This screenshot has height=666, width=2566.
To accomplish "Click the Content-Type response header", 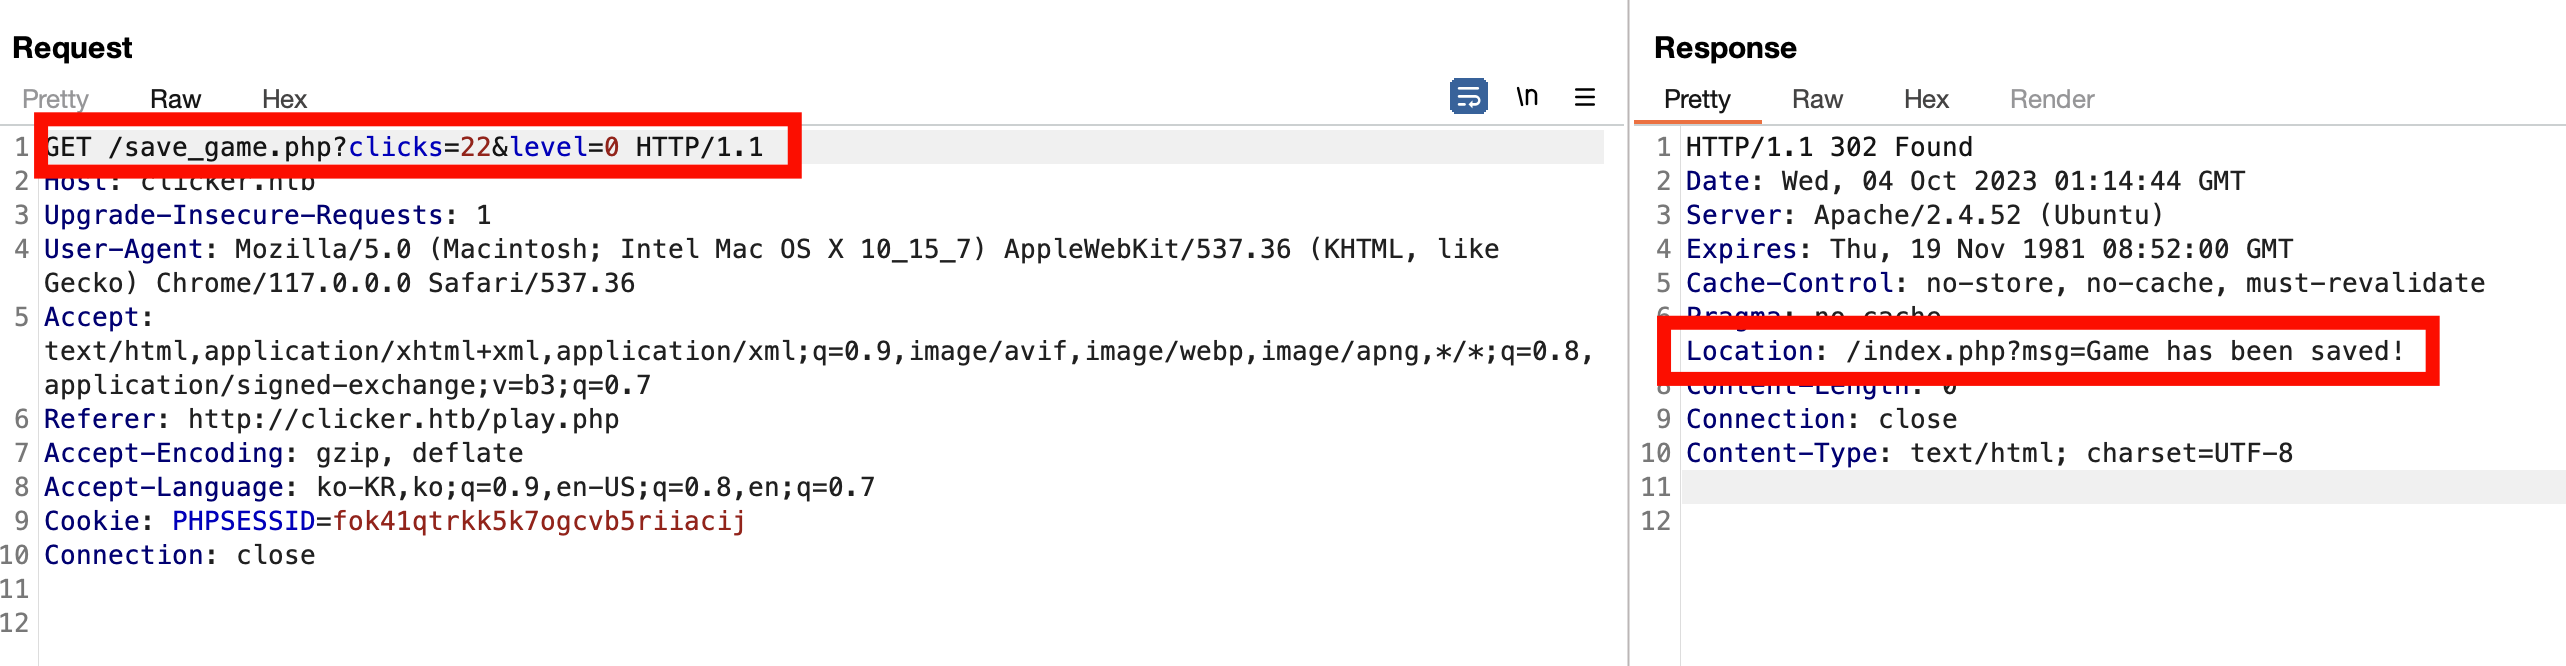I will 1989,453.
